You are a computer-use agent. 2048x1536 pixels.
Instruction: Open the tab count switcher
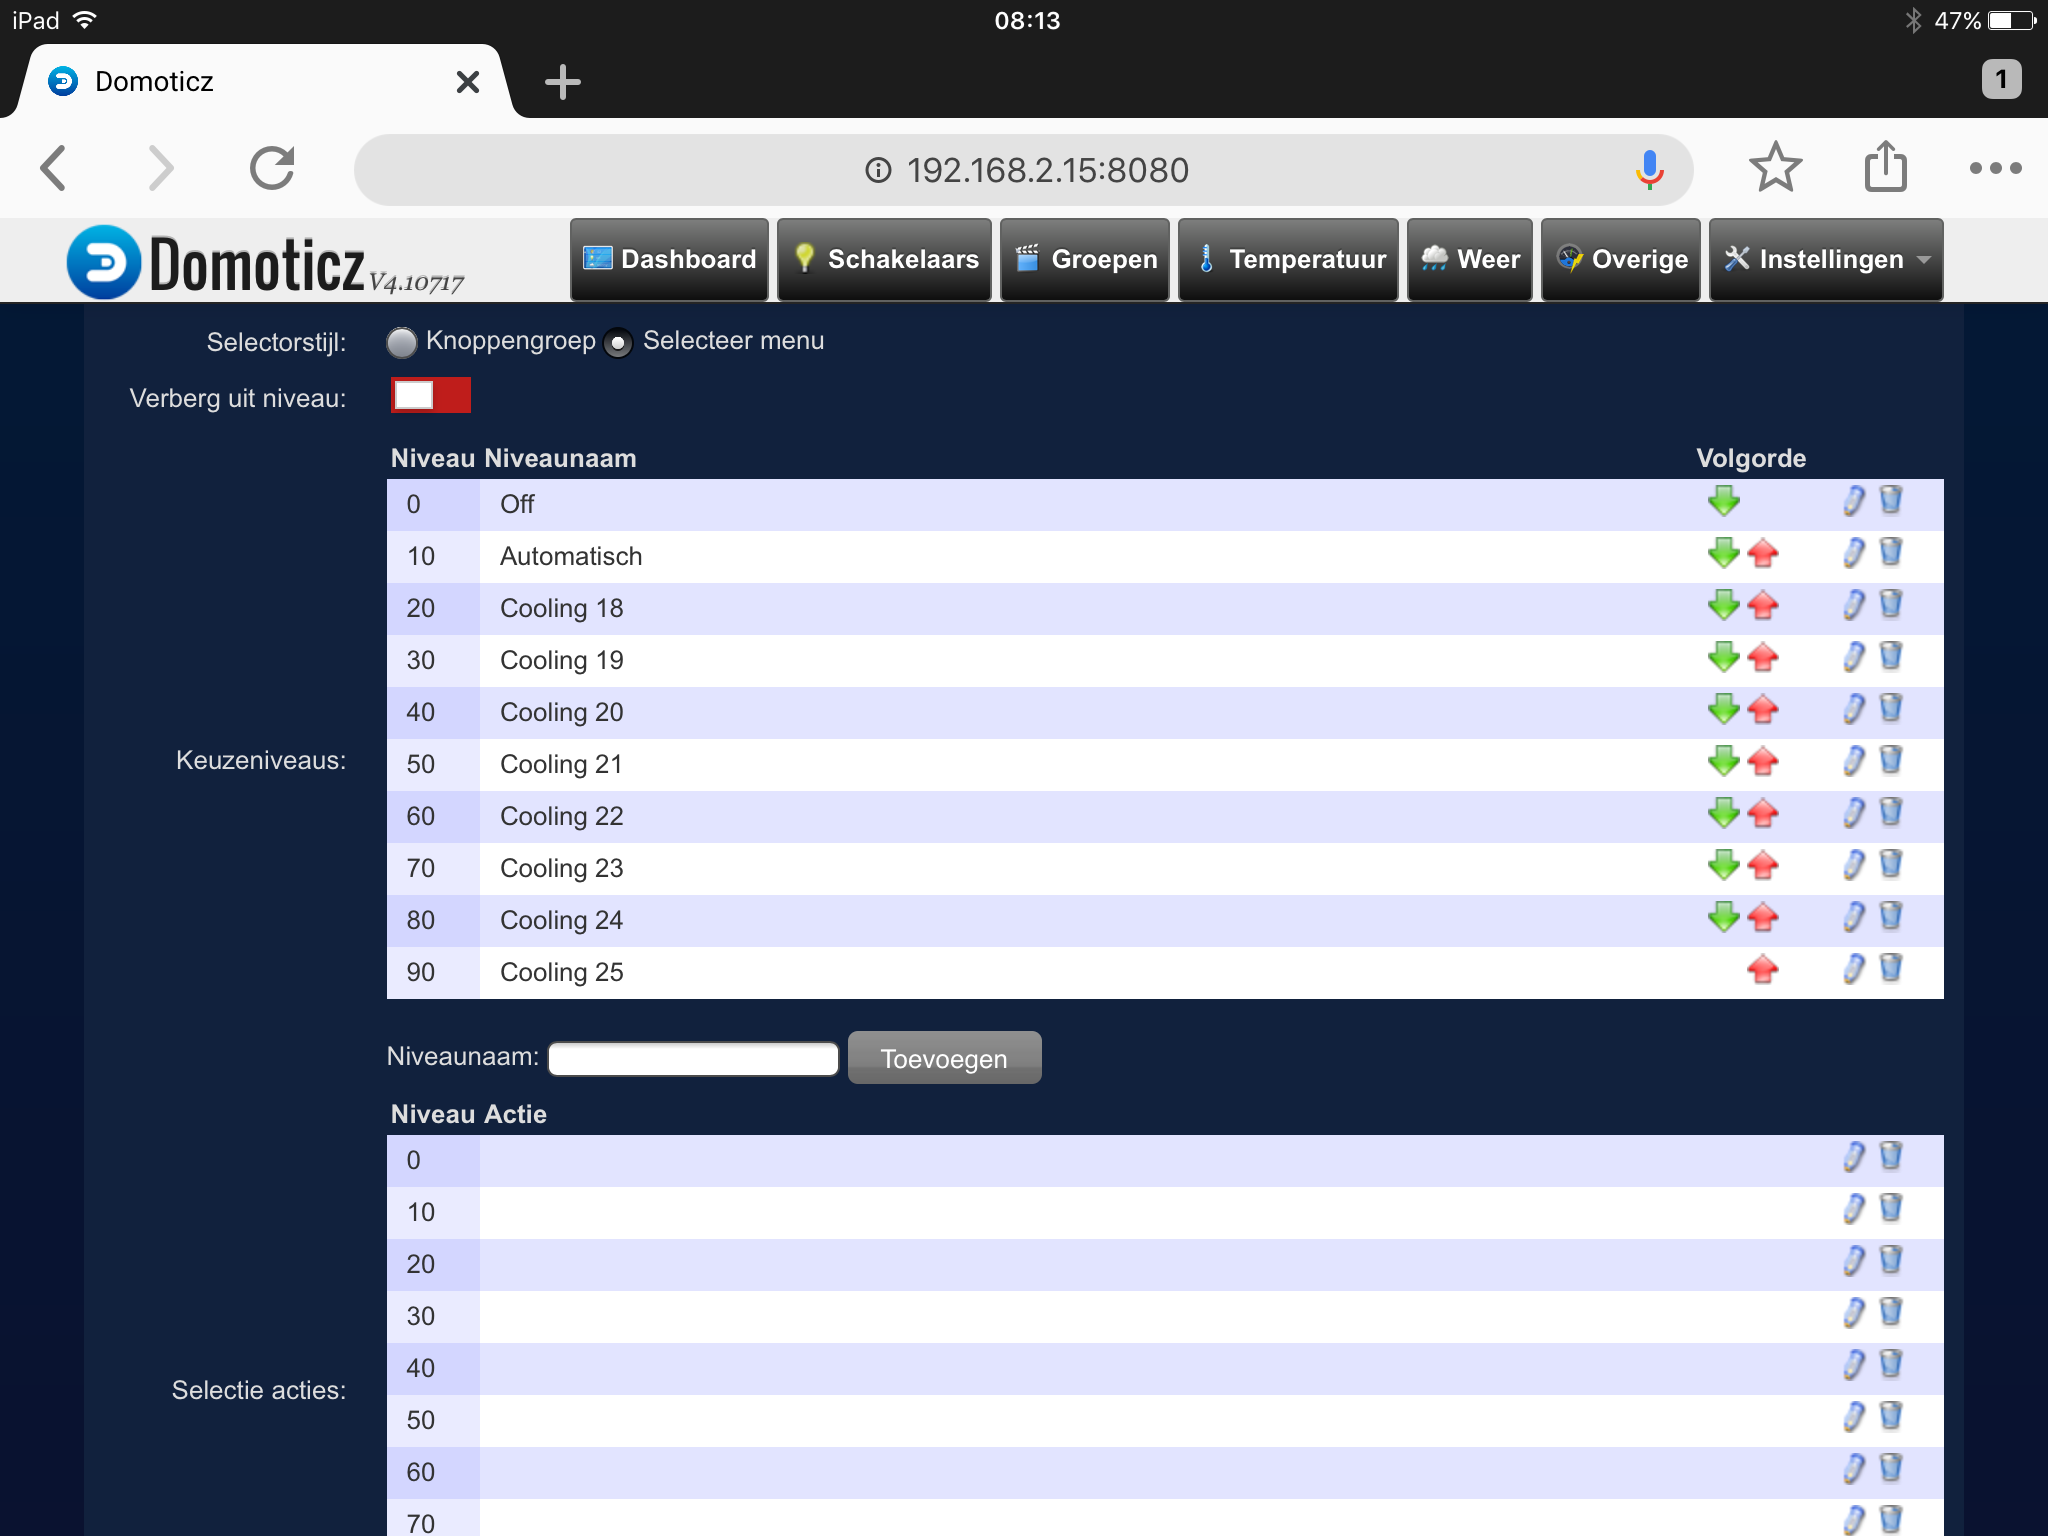coord(2000,79)
